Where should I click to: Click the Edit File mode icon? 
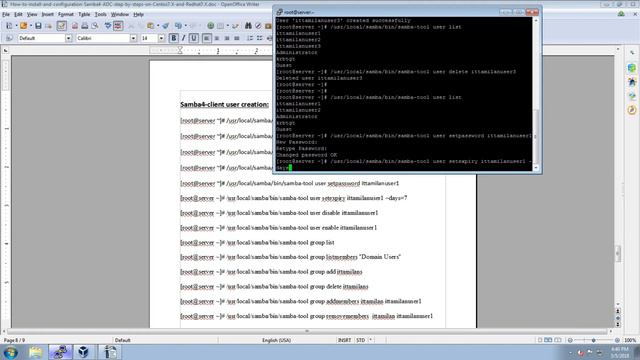point(62,26)
